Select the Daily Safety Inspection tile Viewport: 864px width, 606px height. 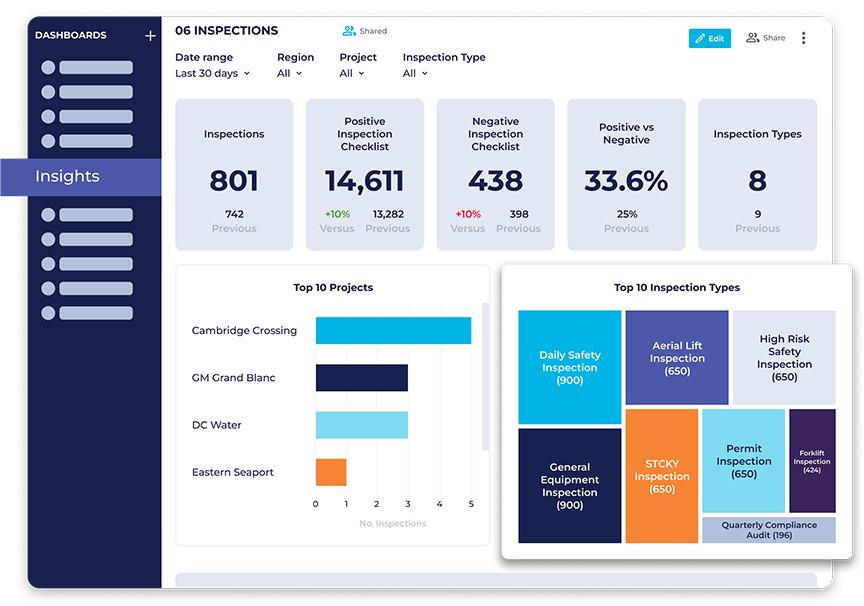coord(569,367)
